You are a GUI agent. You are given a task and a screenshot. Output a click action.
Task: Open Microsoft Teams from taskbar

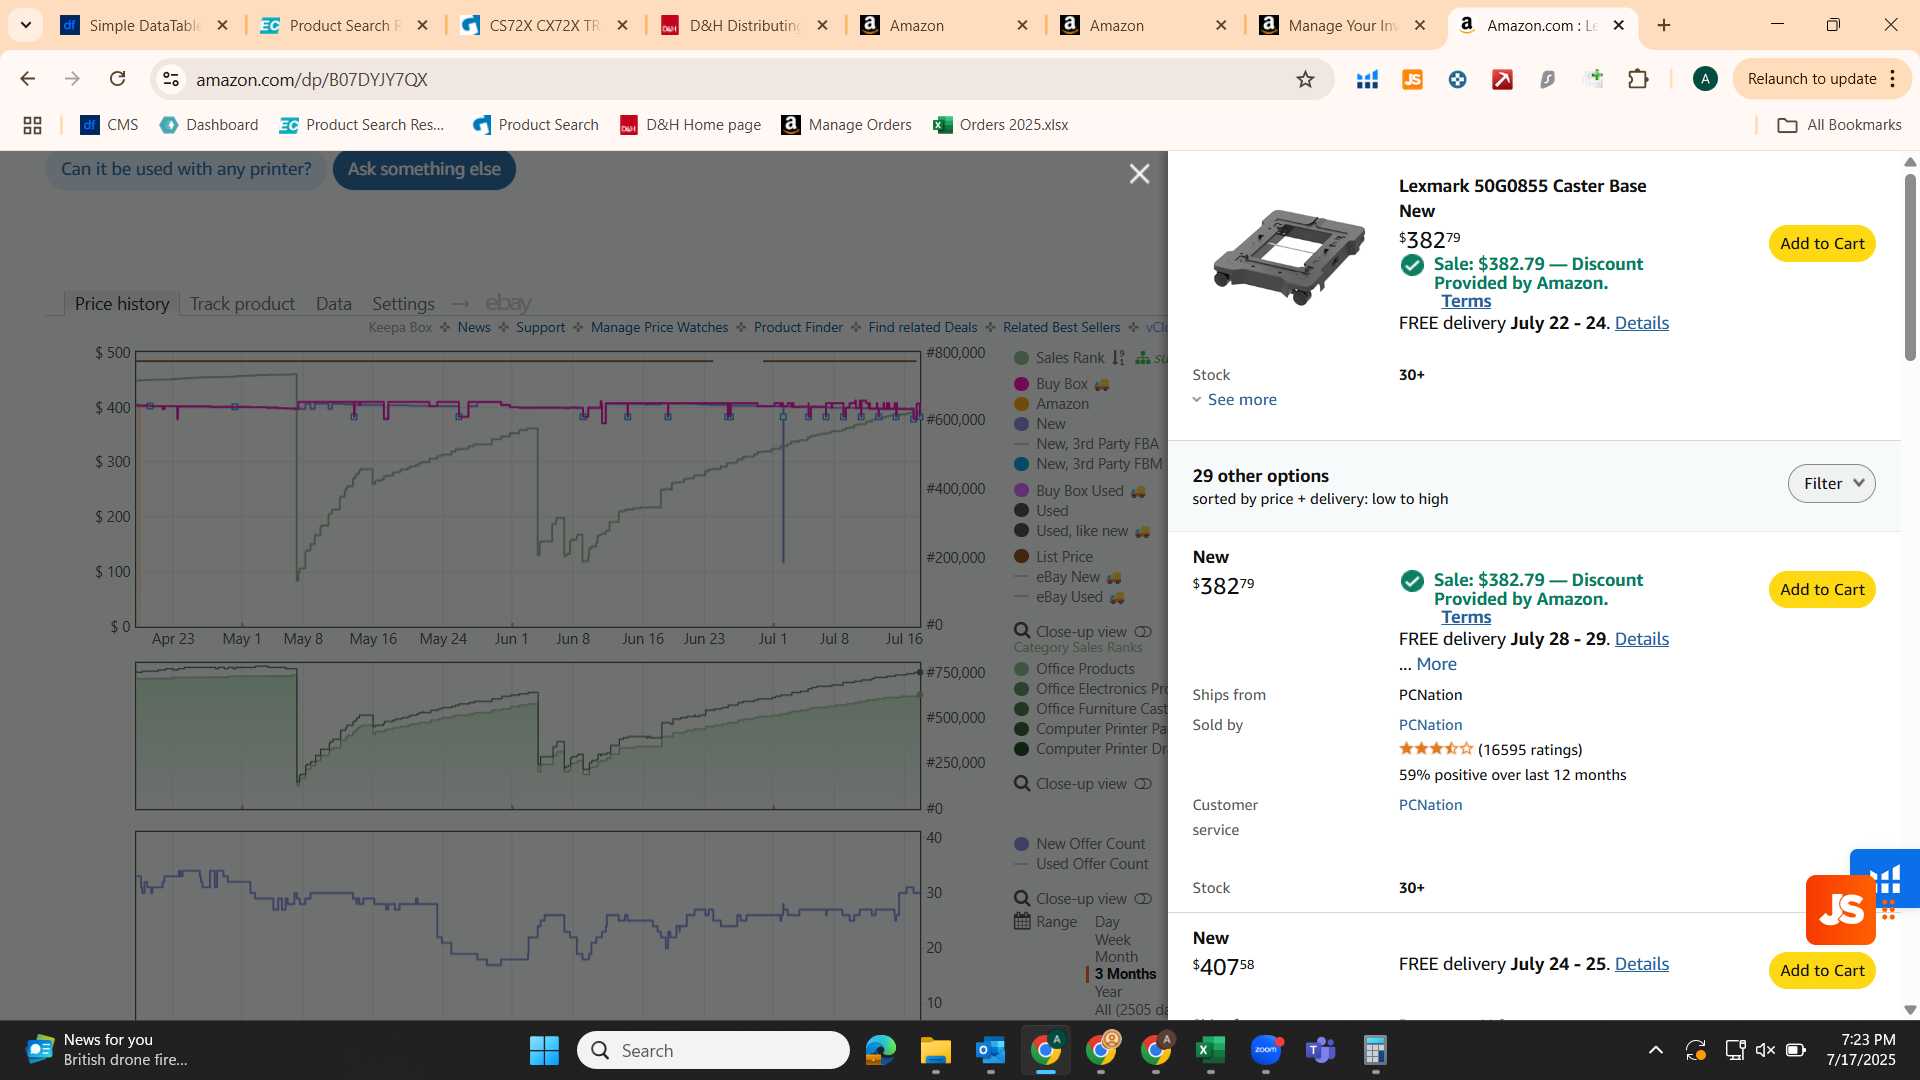(x=1320, y=1050)
